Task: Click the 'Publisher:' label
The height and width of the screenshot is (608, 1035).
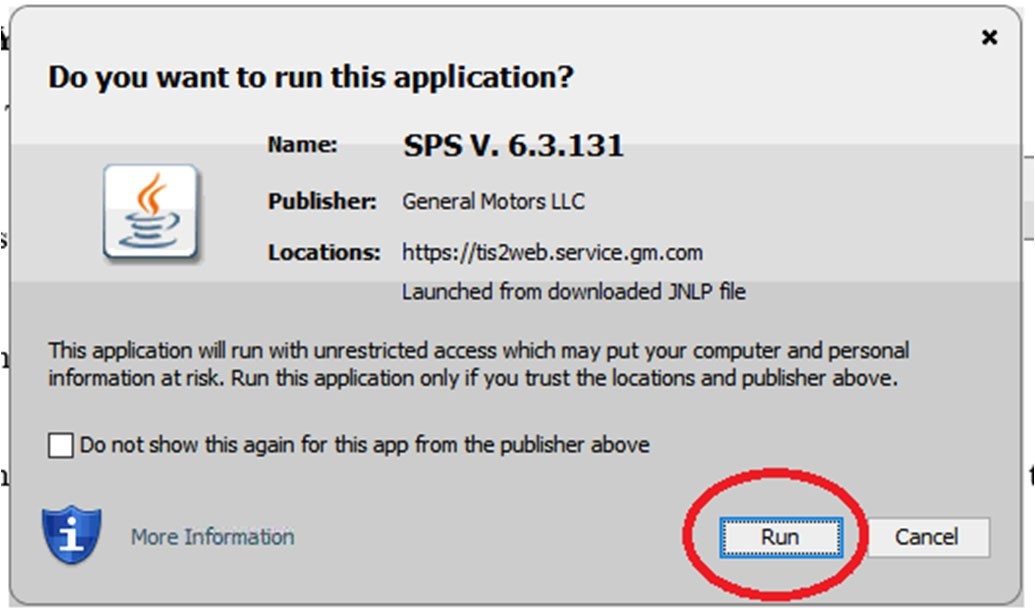Action: (322, 201)
